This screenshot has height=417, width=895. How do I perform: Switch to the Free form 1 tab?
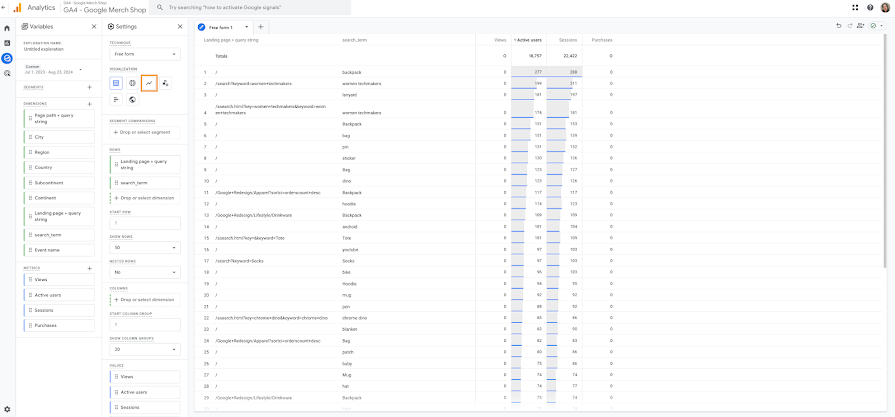[x=223, y=27]
